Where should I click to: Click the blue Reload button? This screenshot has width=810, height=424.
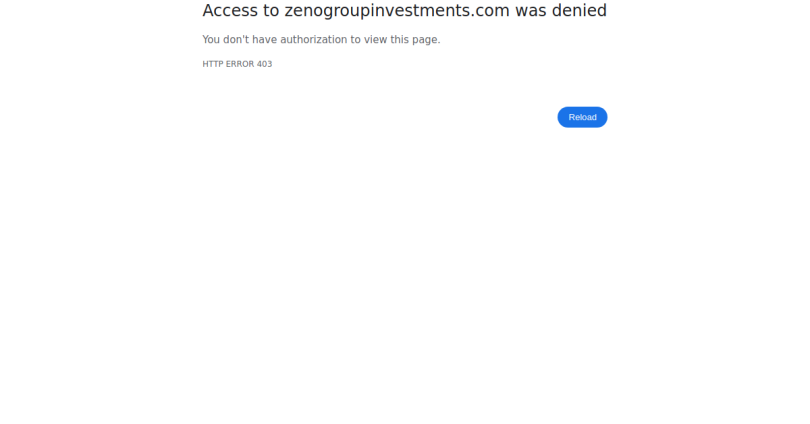click(x=582, y=117)
